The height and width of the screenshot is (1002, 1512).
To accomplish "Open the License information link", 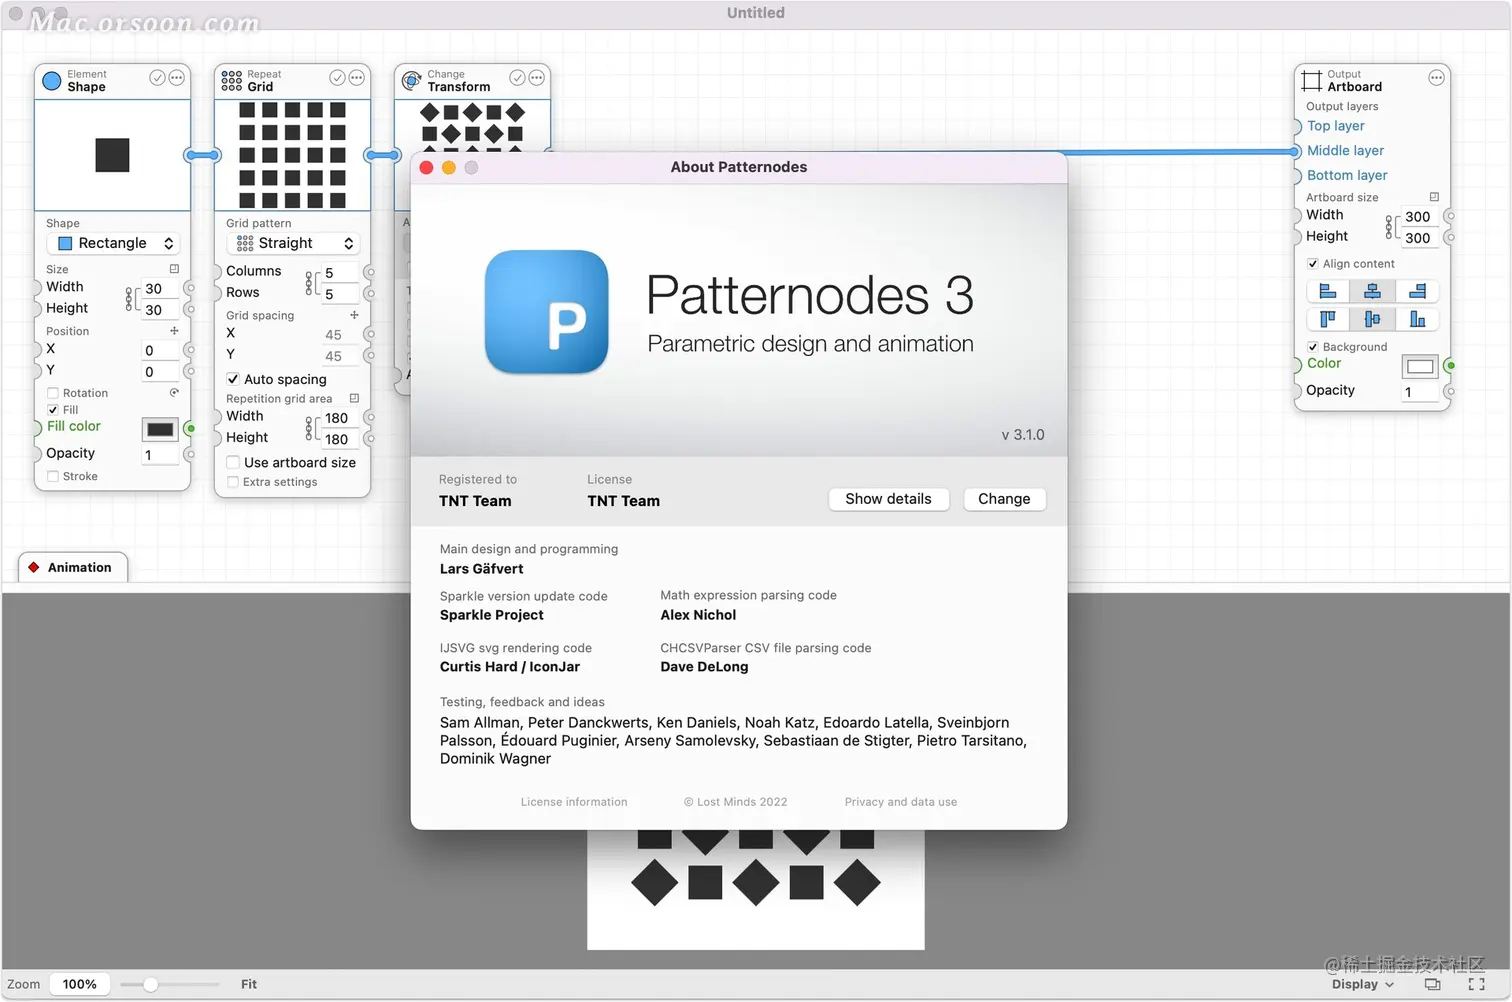I will [574, 802].
